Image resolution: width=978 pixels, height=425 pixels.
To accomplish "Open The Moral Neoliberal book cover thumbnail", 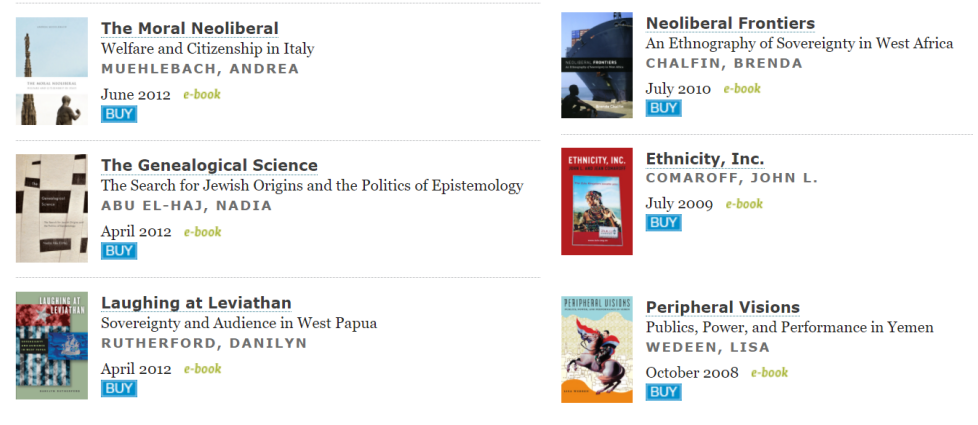I will coord(52,71).
